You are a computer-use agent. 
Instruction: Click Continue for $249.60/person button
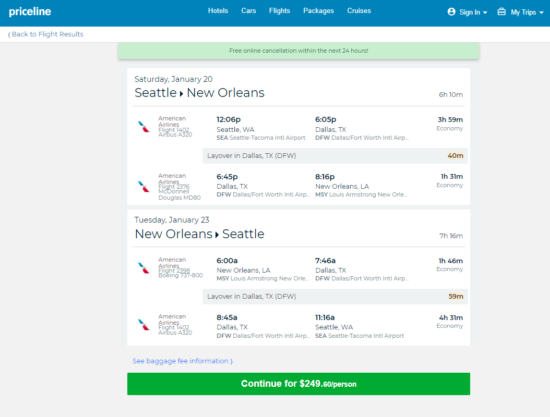pyautogui.click(x=299, y=384)
